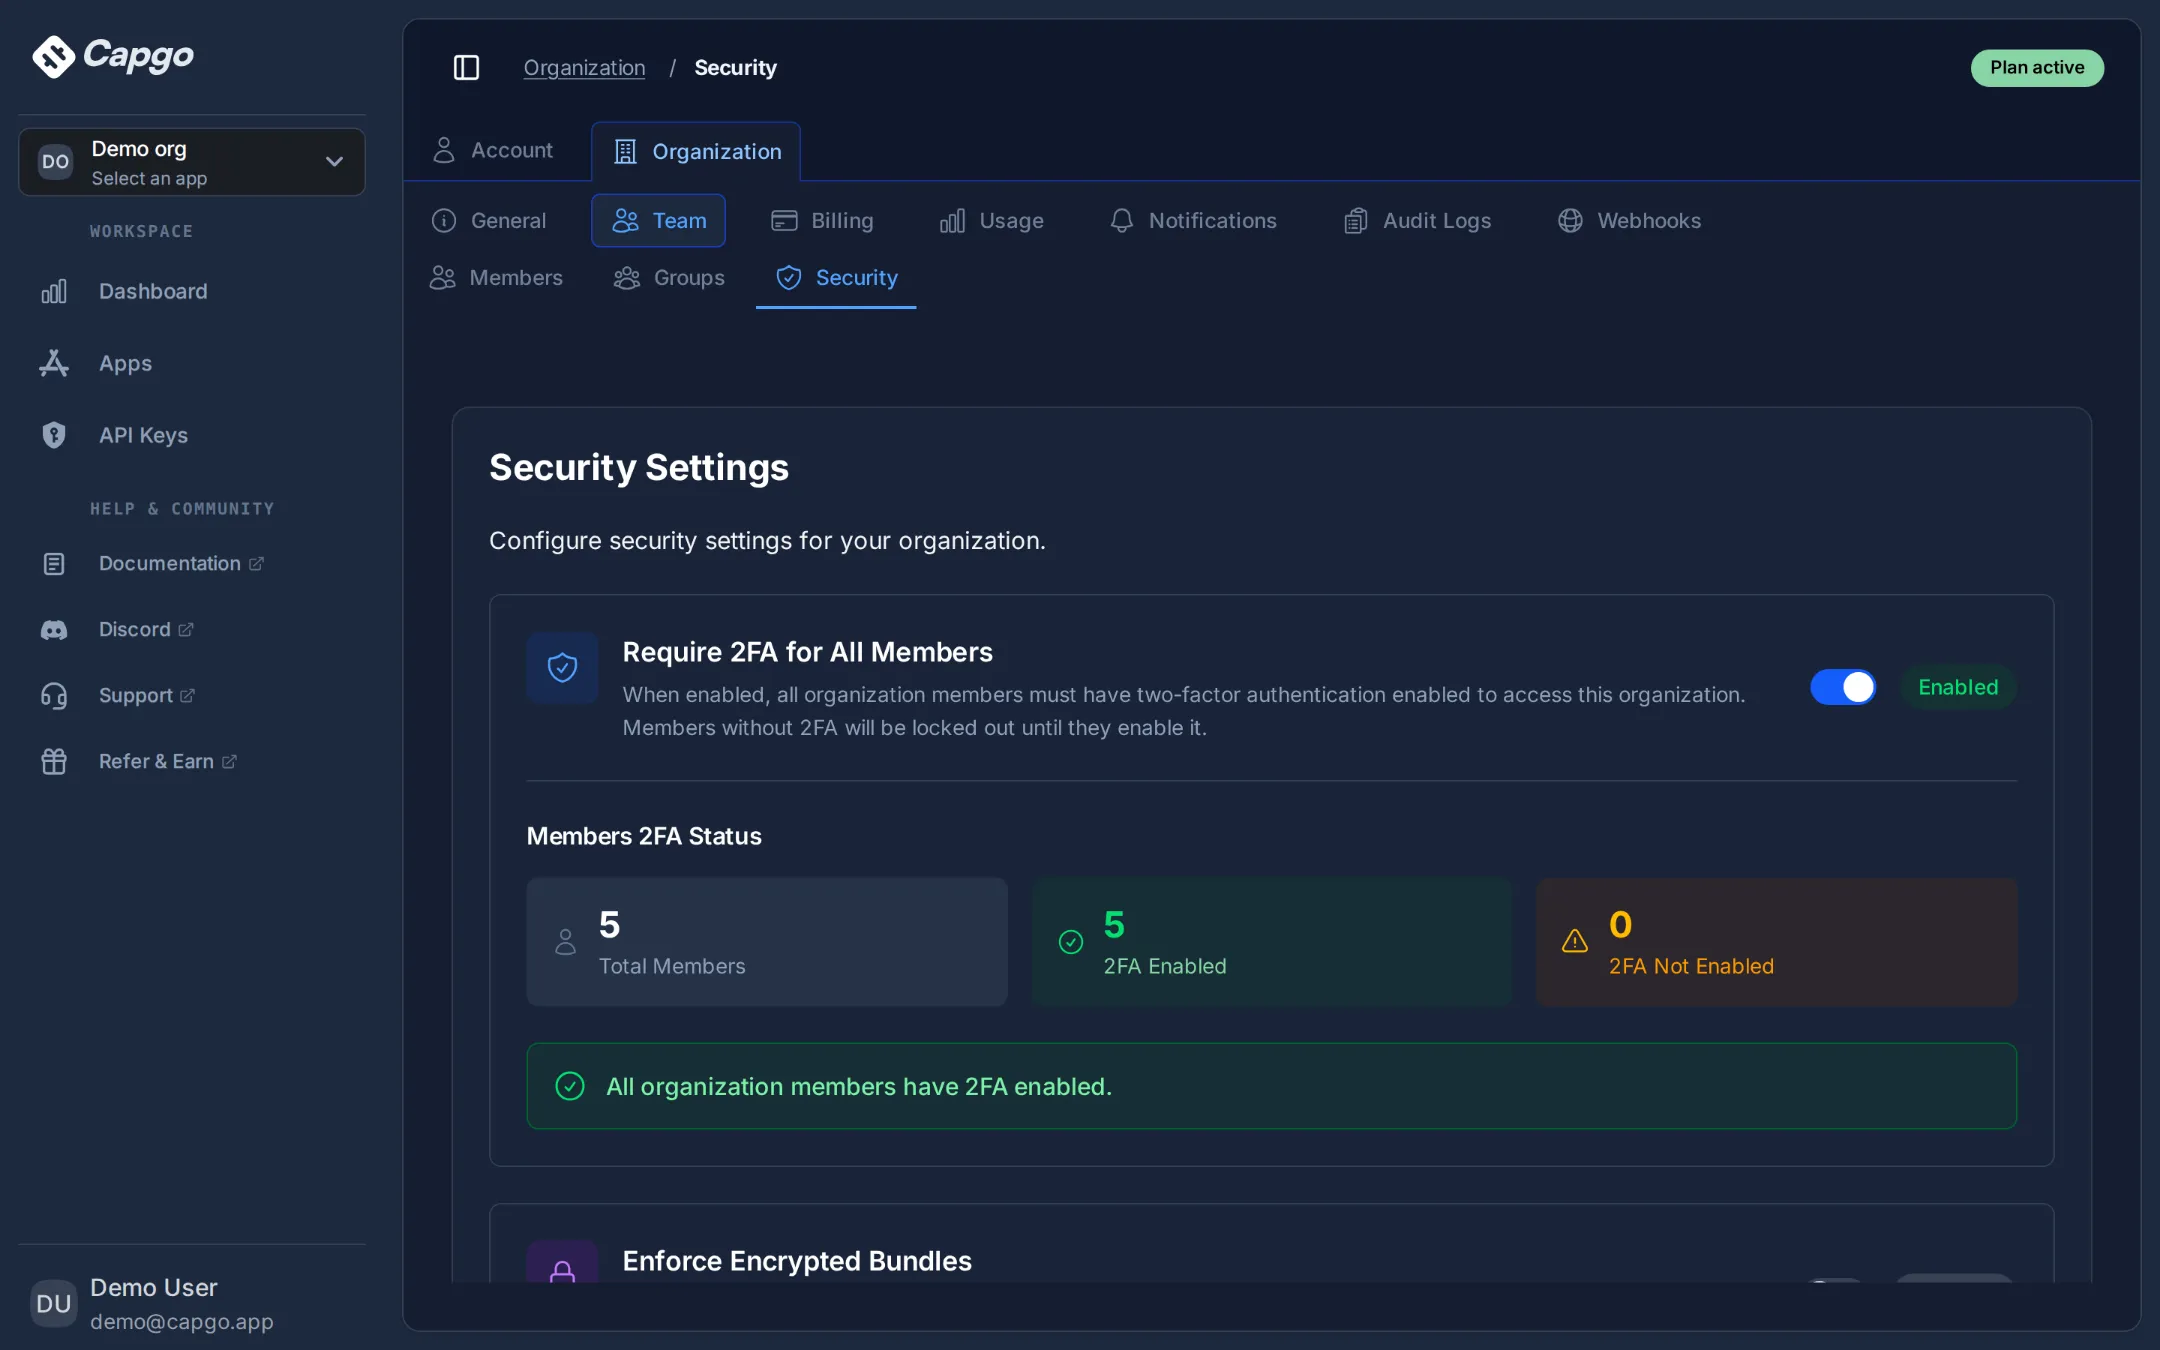Click the Apps icon in sidebar
Screen dimensions: 2160x1350
[x=54, y=363]
